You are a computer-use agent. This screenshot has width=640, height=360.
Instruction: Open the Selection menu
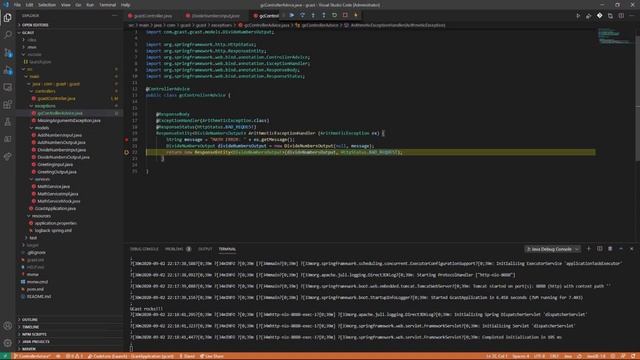click(x=47, y=5)
